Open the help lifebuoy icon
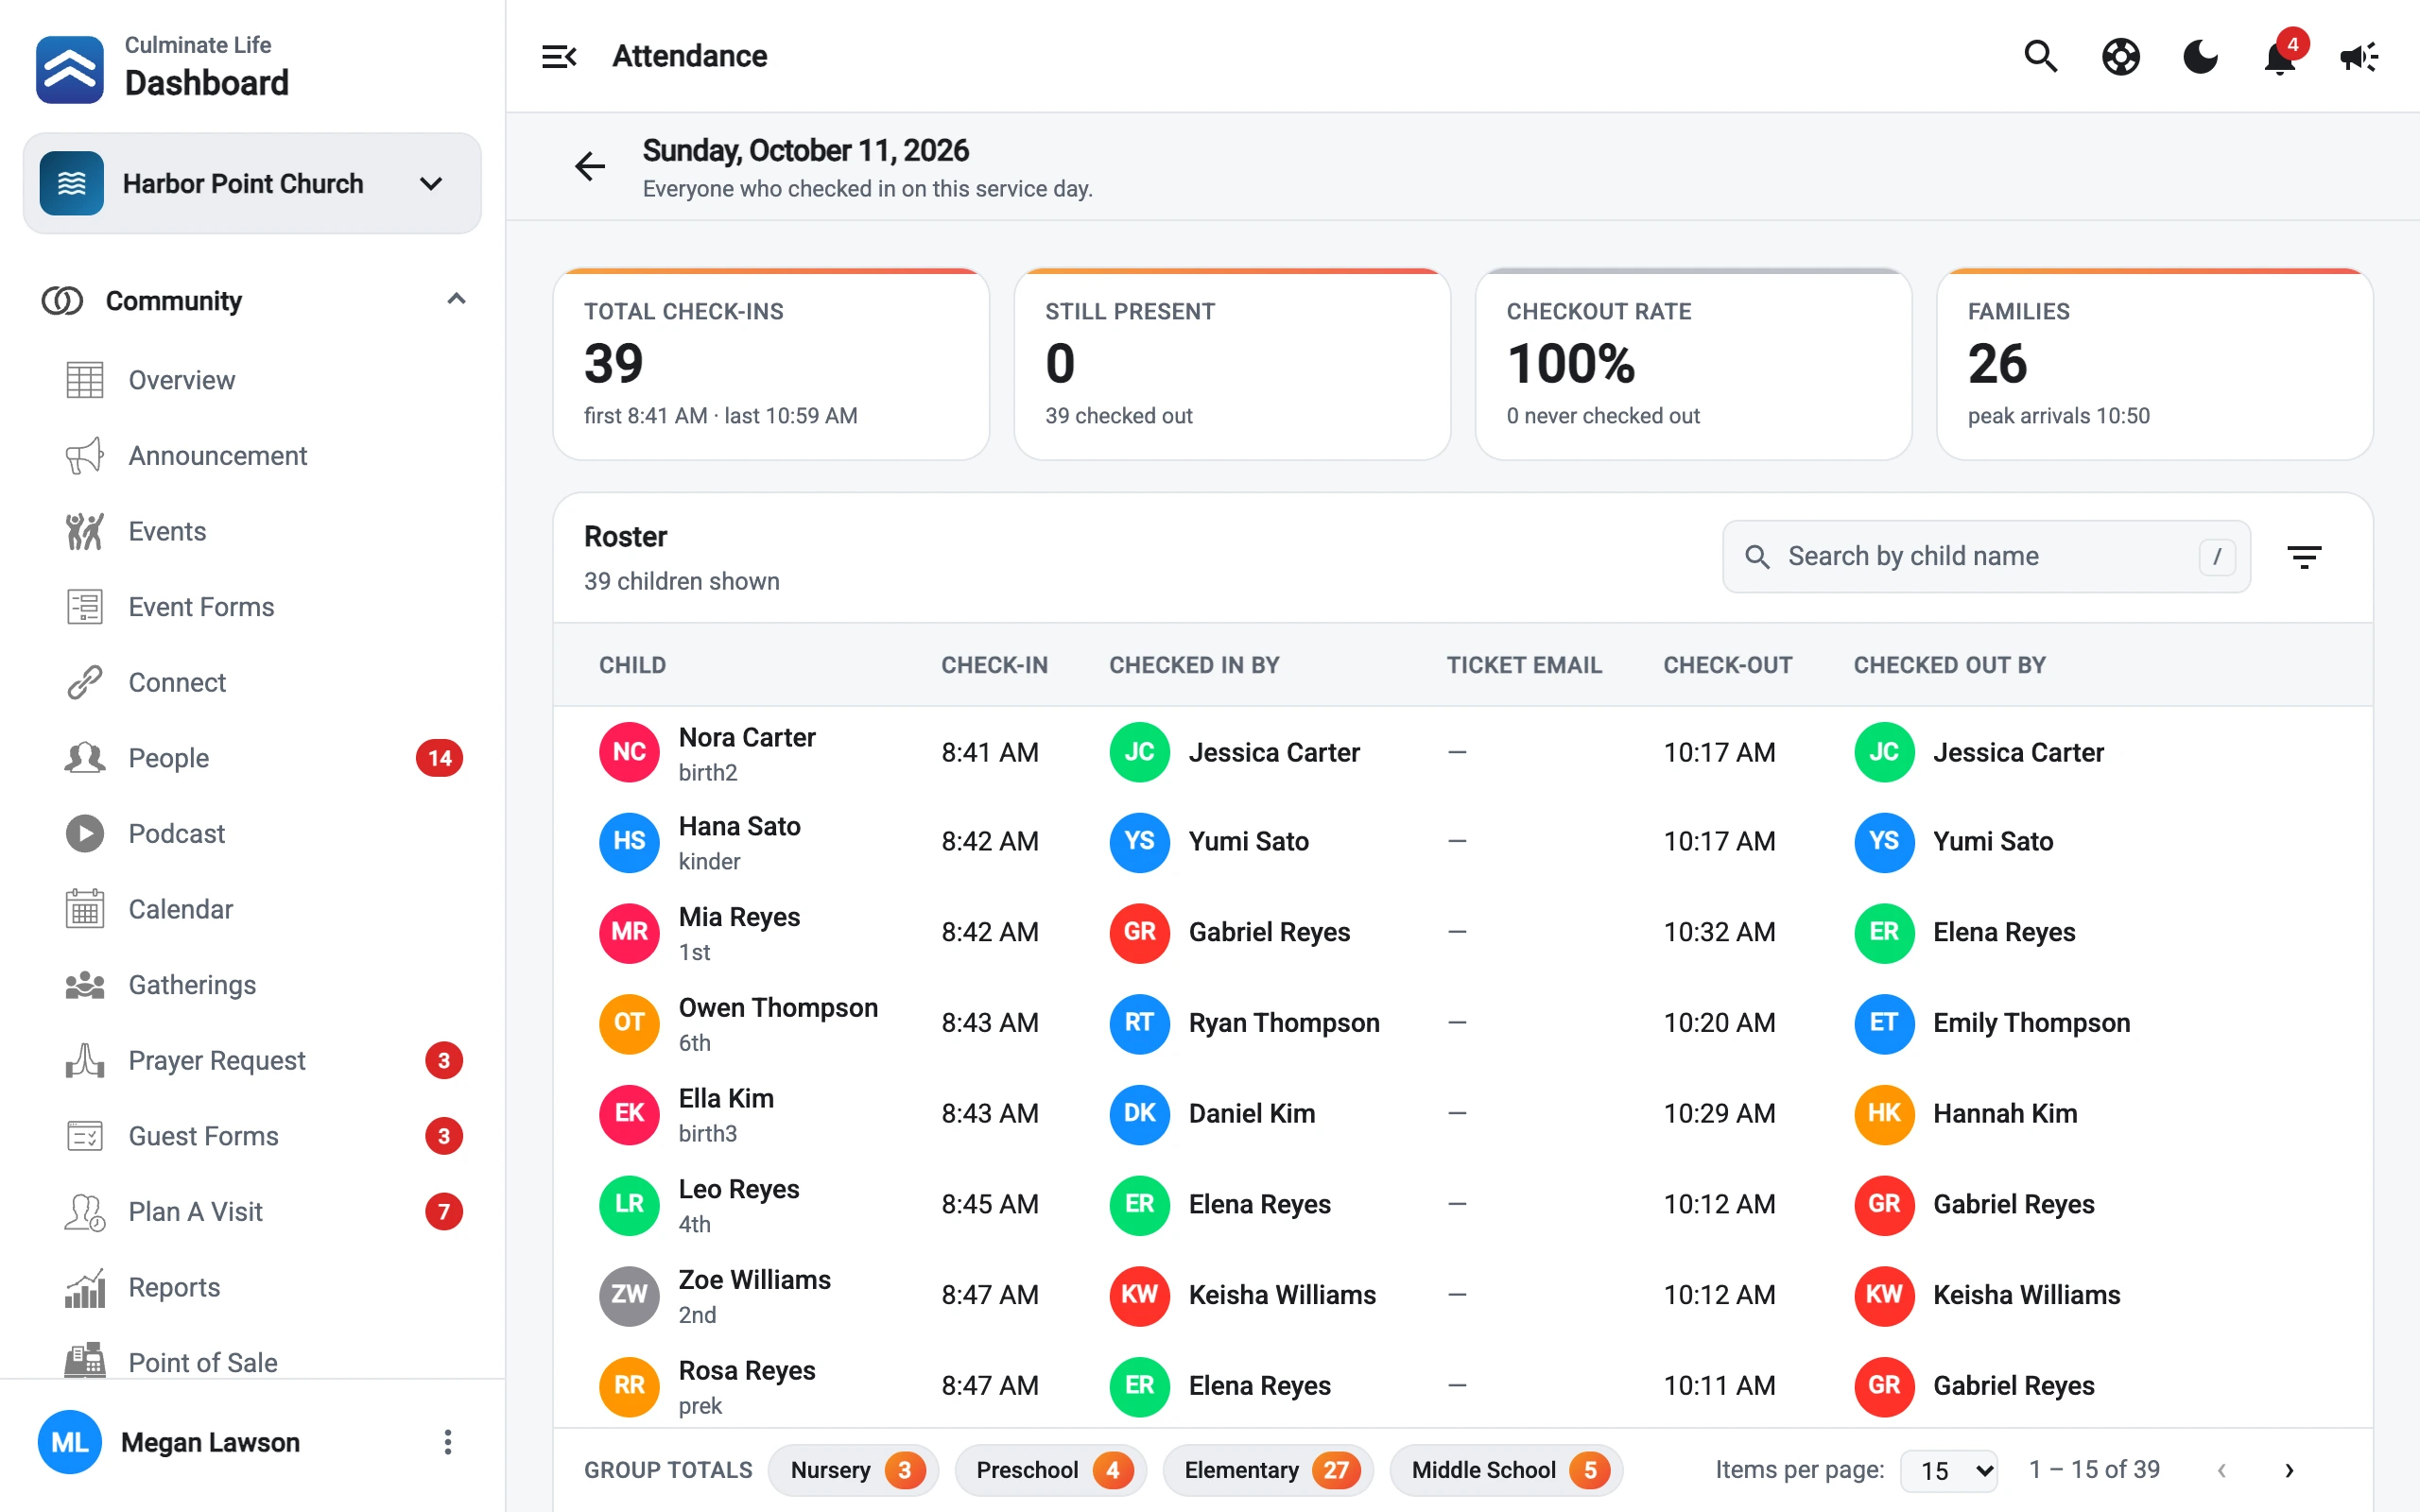 pyautogui.click(x=2121, y=57)
